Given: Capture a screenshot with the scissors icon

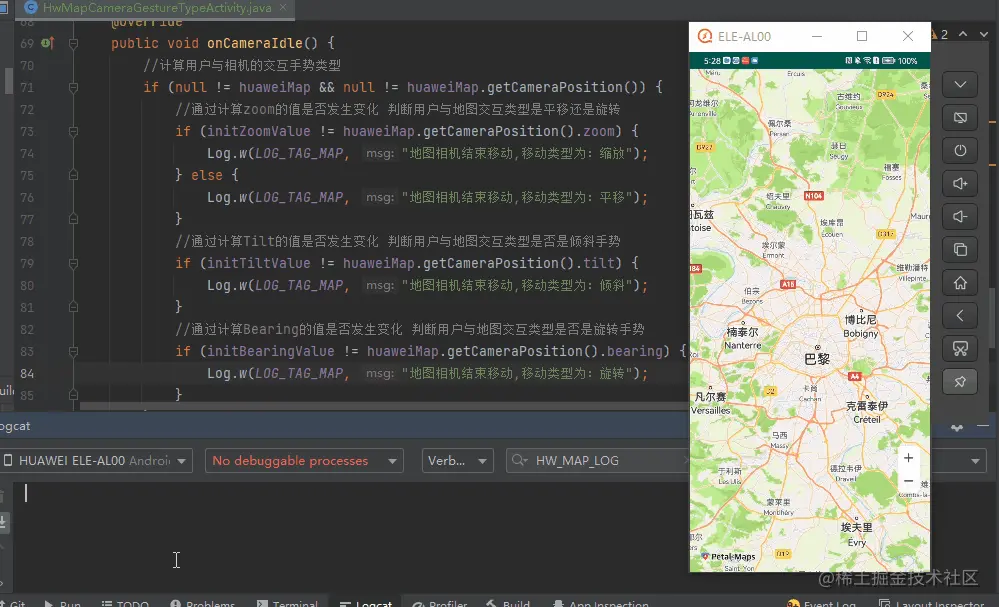Looking at the screenshot, I should click(960, 348).
